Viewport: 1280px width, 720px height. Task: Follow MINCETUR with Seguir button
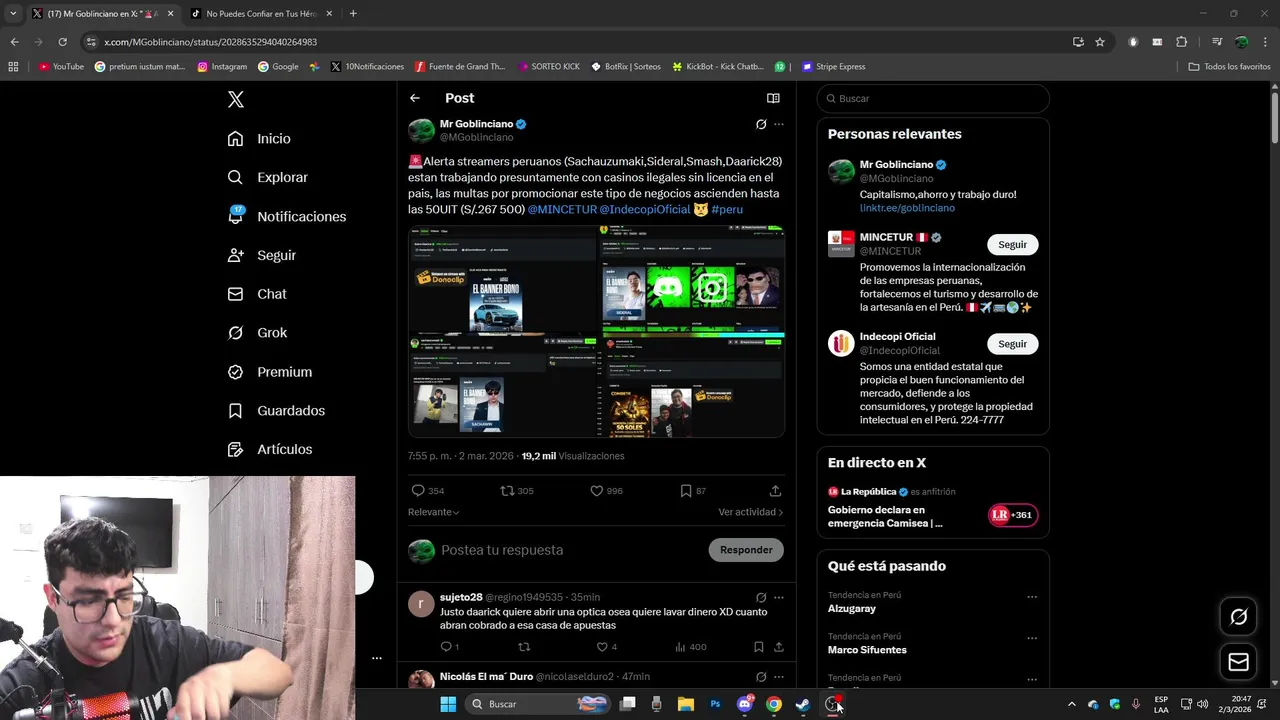click(x=1012, y=245)
